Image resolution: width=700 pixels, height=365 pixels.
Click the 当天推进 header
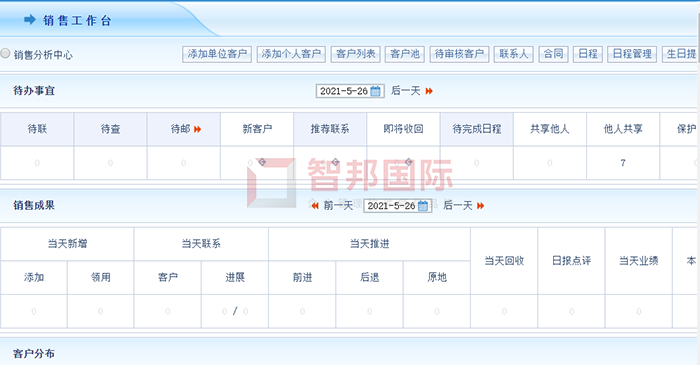(x=369, y=244)
